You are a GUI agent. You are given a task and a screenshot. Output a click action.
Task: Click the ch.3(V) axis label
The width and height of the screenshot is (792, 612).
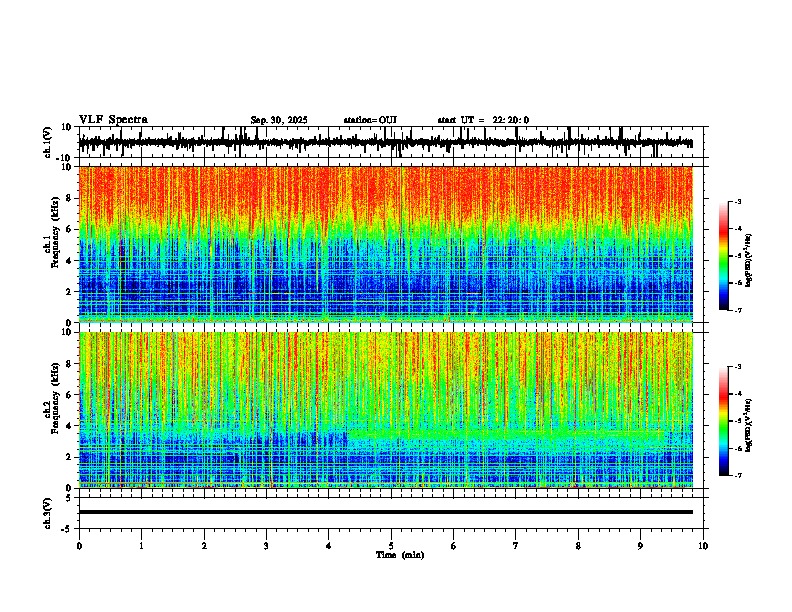48,513
